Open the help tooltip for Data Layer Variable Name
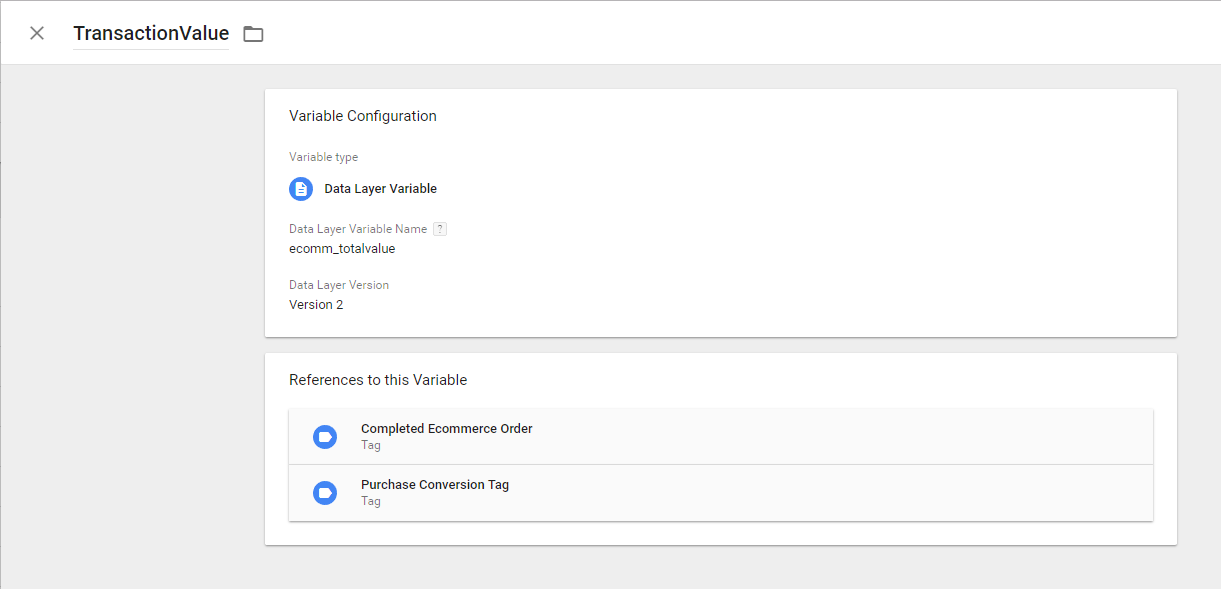1221x589 pixels. (x=440, y=229)
